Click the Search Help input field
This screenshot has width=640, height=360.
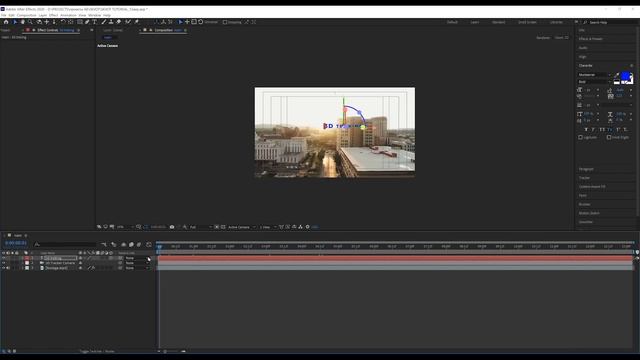pos(609,22)
